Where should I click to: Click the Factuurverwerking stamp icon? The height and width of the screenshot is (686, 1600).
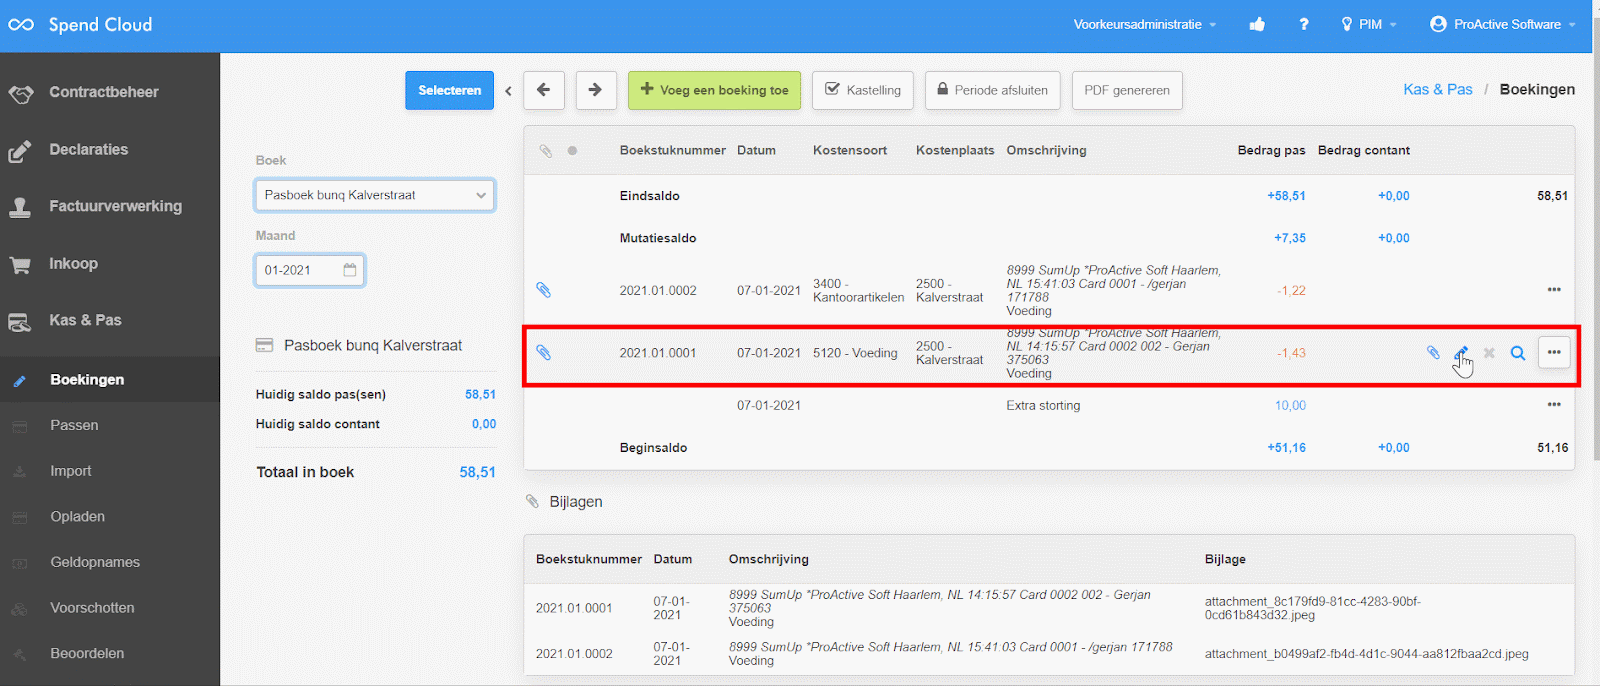pyautogui.click(x=20, y=207)
